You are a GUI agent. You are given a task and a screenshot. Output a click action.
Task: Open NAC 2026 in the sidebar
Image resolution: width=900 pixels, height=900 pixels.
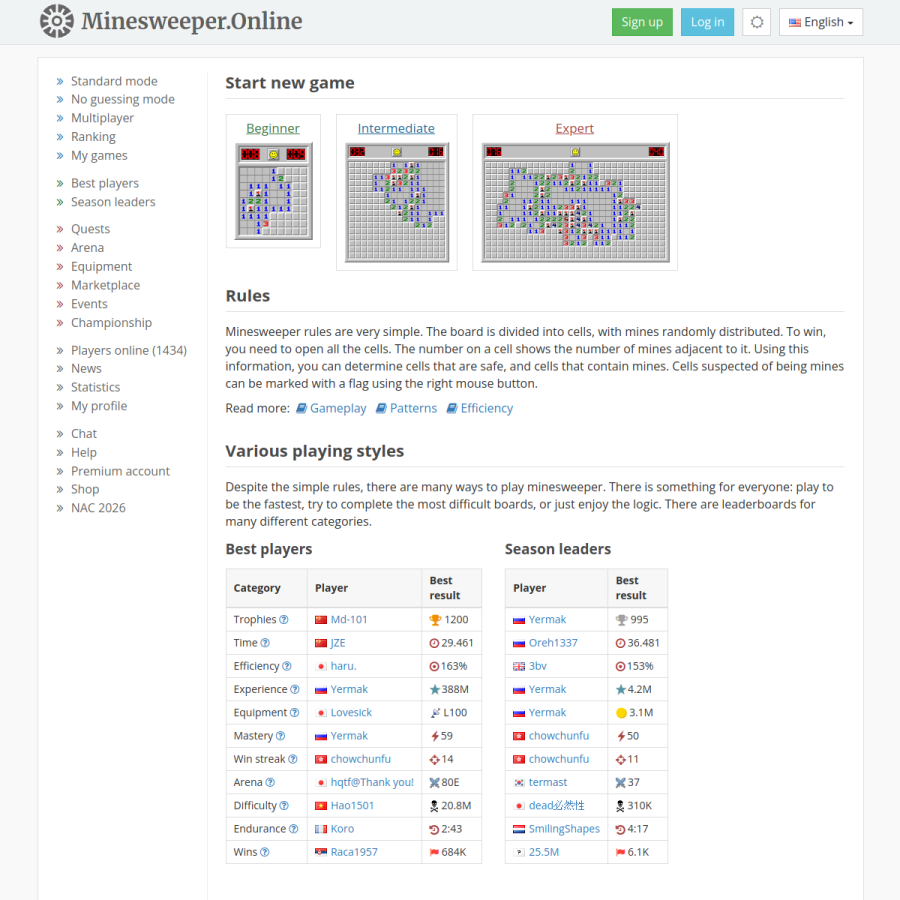click(x=98, y=508)
